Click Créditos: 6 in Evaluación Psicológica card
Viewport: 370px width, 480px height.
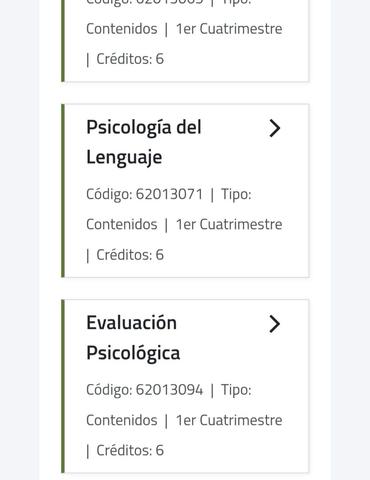tap(130, 451)
